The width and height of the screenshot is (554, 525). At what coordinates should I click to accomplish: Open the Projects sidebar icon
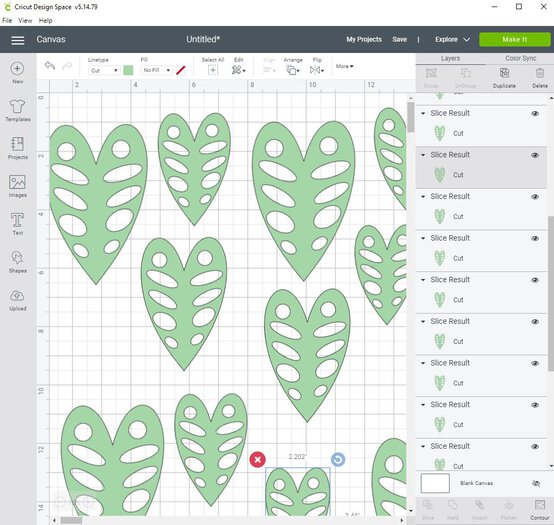tap(17, 144)
